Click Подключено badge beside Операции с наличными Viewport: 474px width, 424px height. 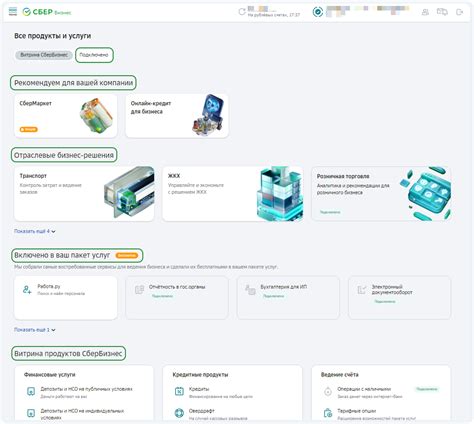pos(427,389)
